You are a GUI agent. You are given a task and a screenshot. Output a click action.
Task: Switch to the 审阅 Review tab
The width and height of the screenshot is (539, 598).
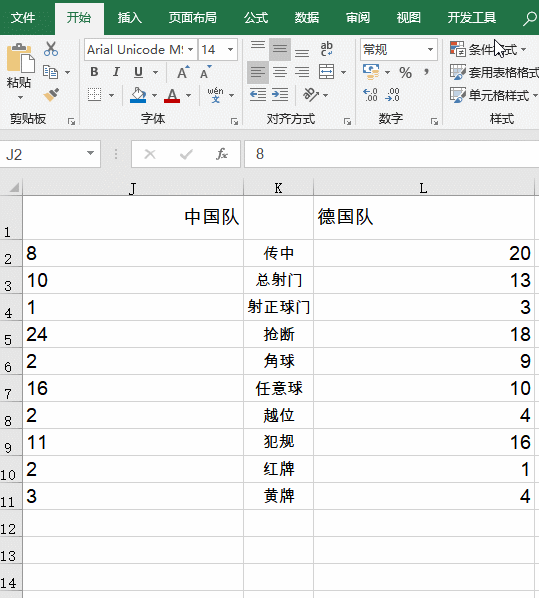(x=358, y=18)
